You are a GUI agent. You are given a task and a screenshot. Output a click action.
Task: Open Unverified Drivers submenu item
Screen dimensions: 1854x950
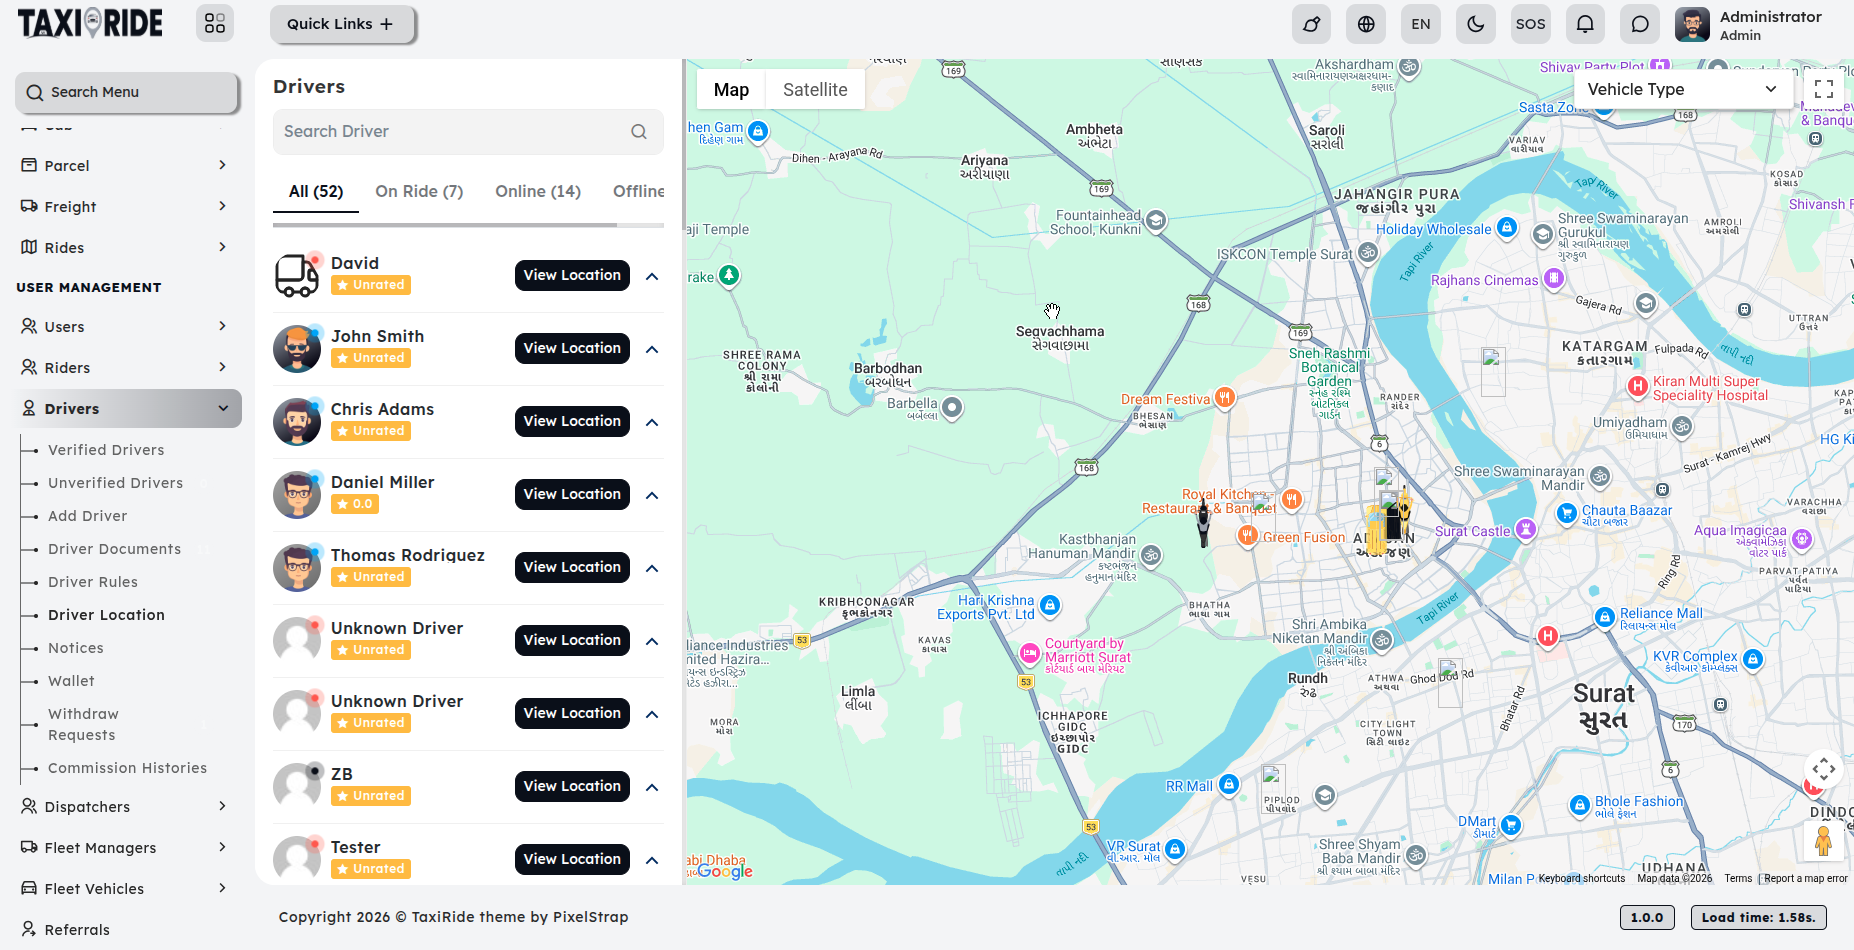pyautogui.click(x=116, y=483)
